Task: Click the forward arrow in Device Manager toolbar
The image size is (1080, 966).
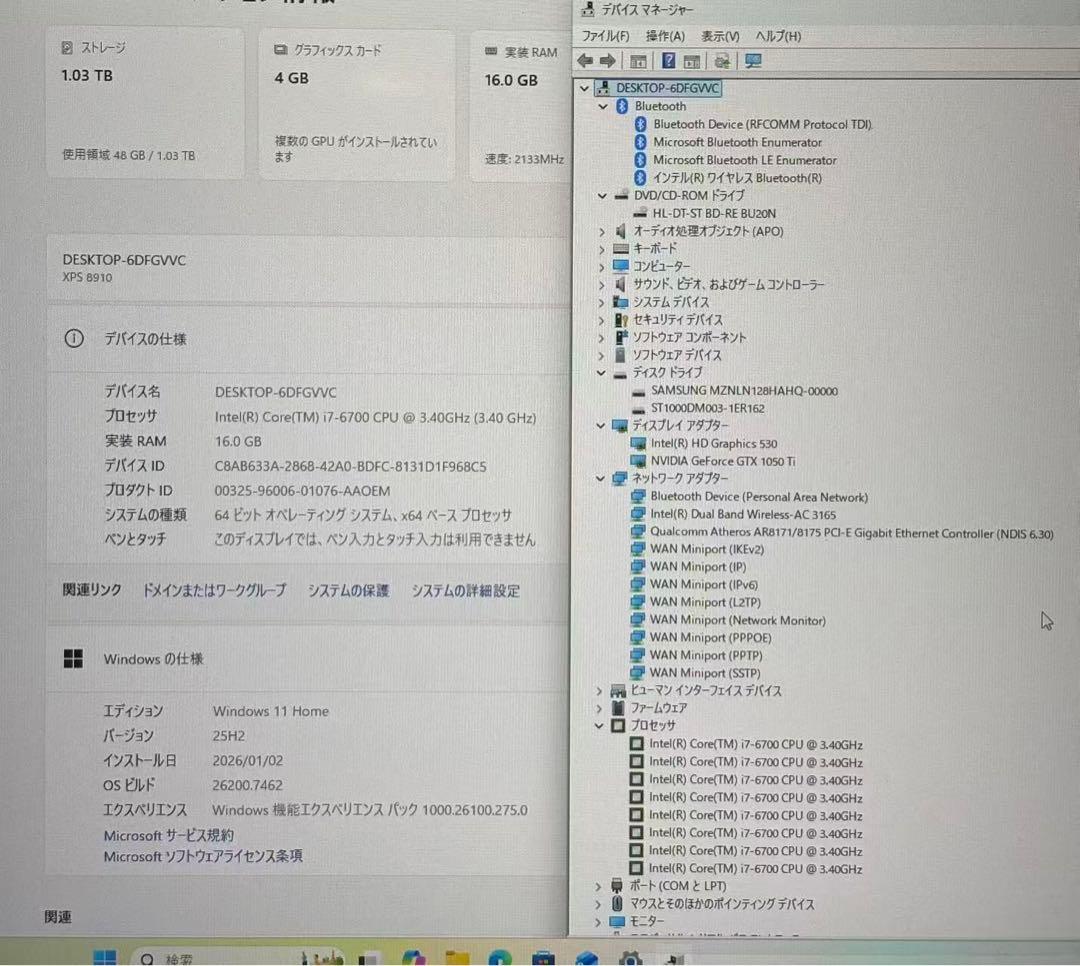Action: [607, 61]
